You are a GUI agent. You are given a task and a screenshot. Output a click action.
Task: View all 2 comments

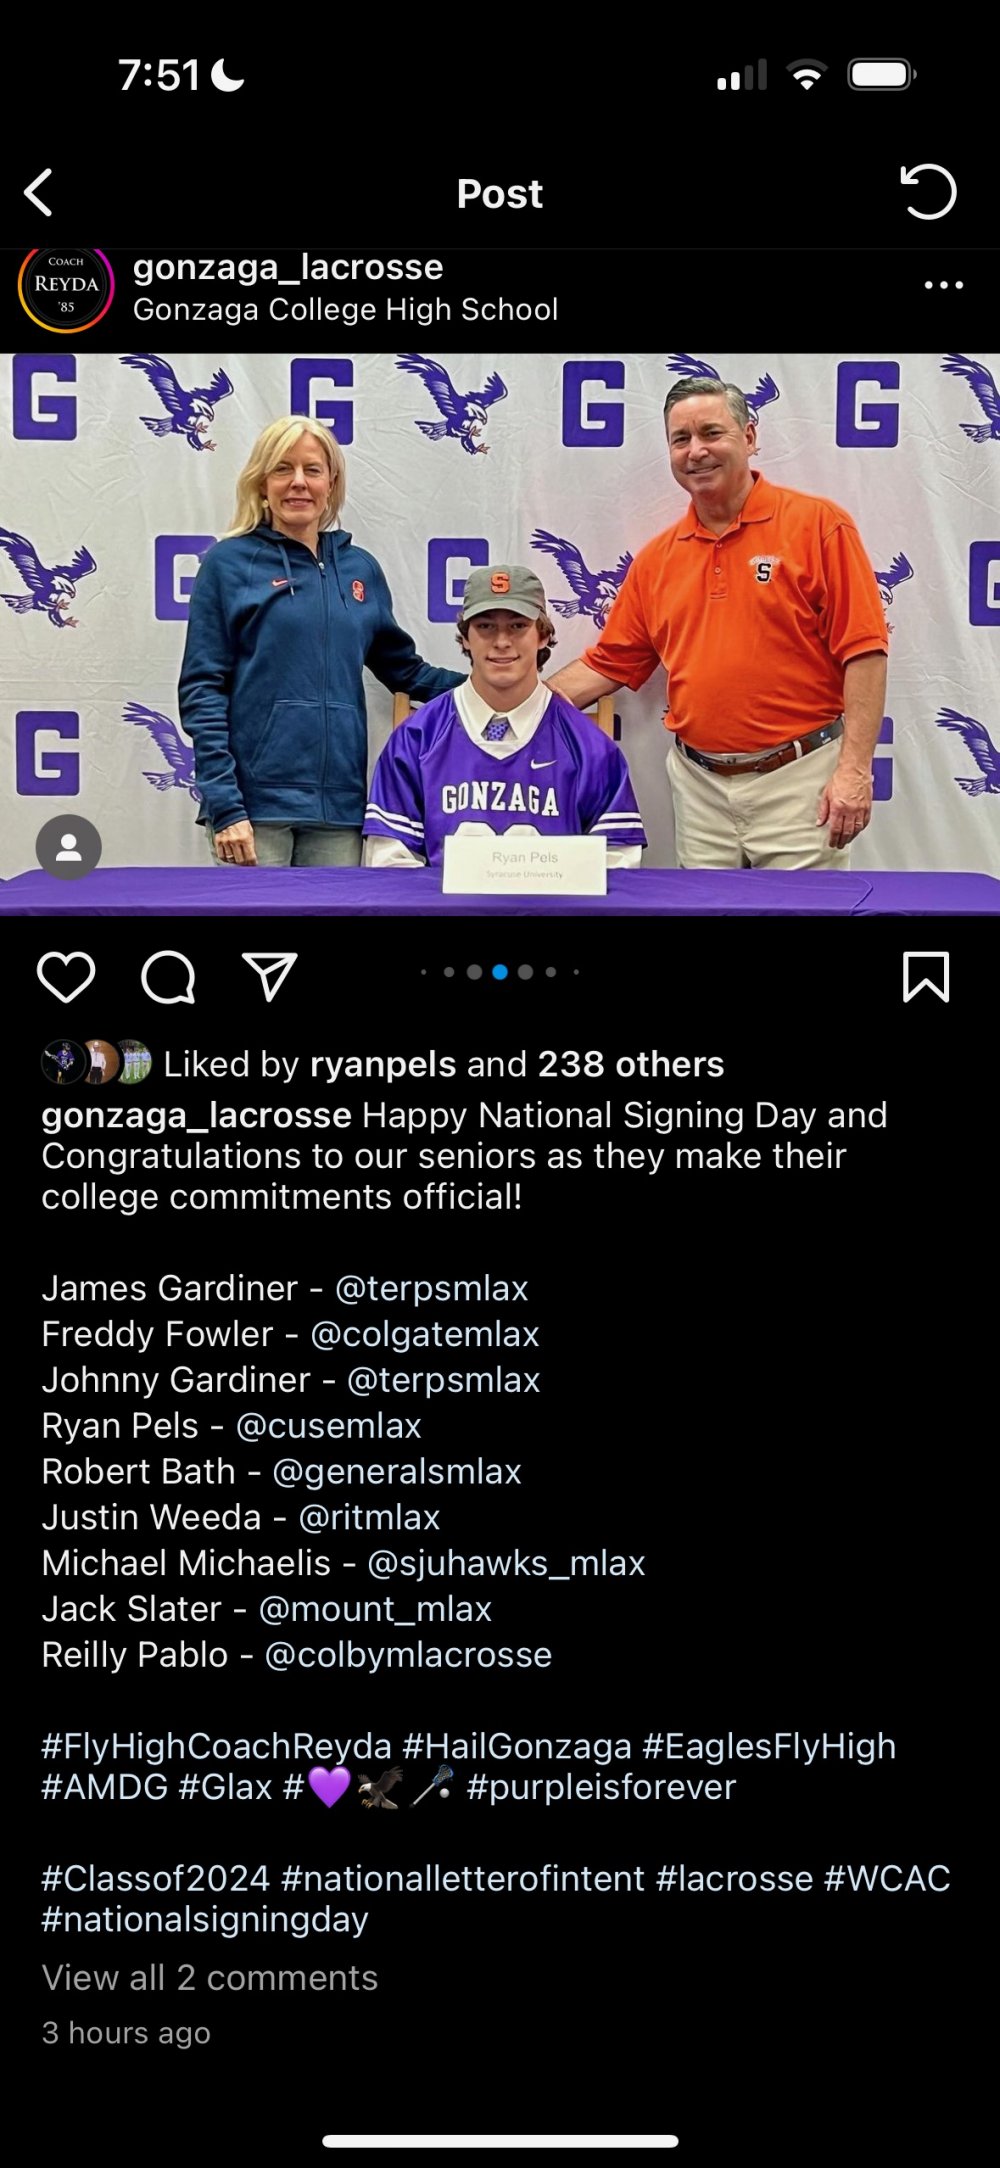(210, 1977)
